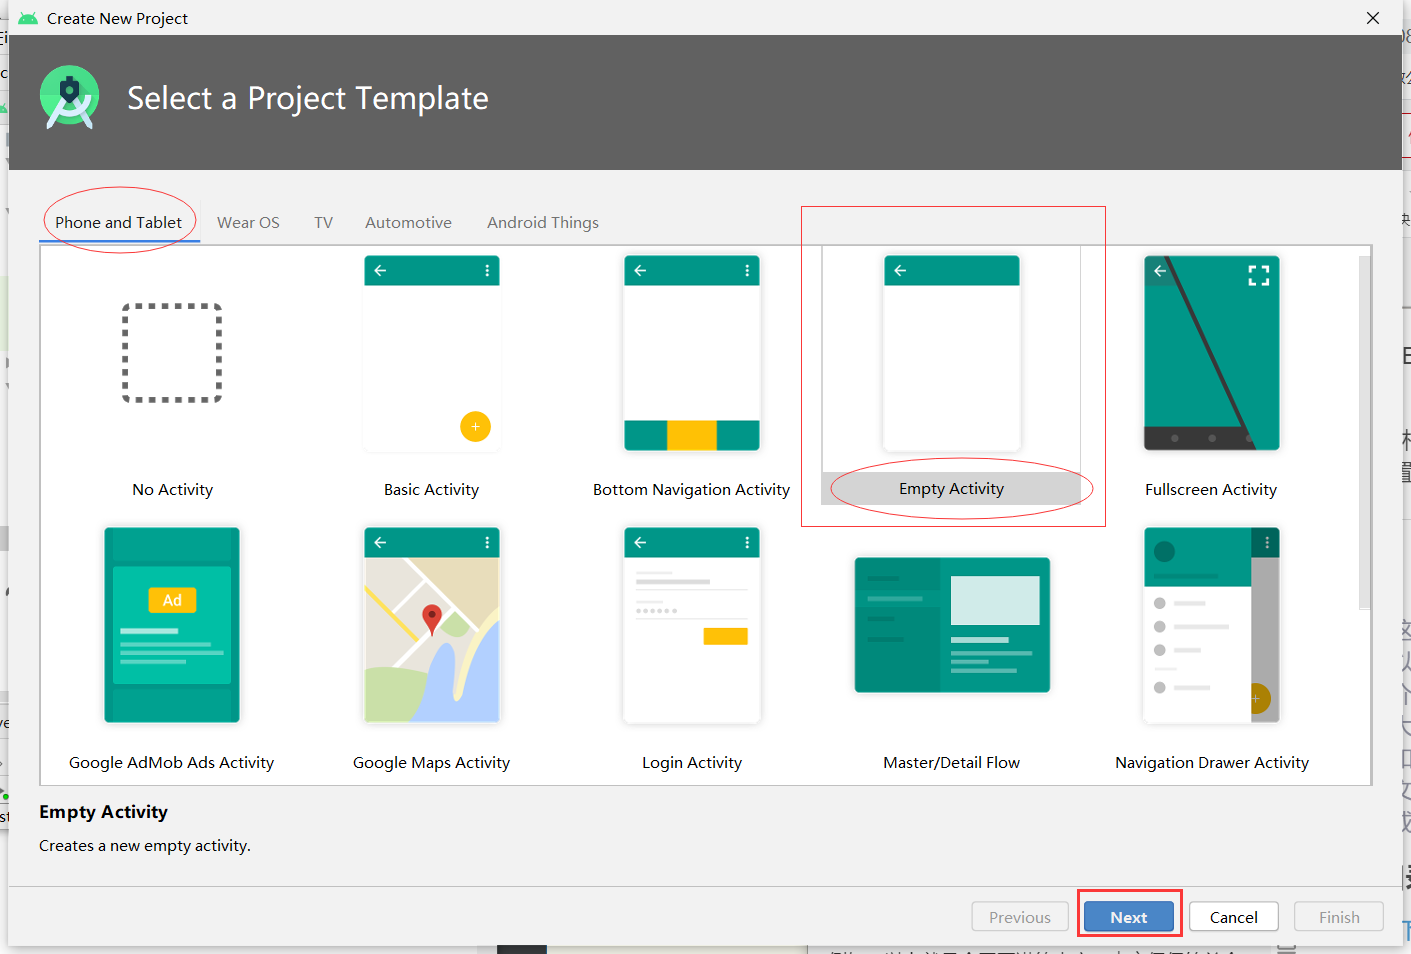1411x954 pixels.
Task: Click the bold Empty Activity description heading
Action: pyautogui.click(x=103, y=812)
